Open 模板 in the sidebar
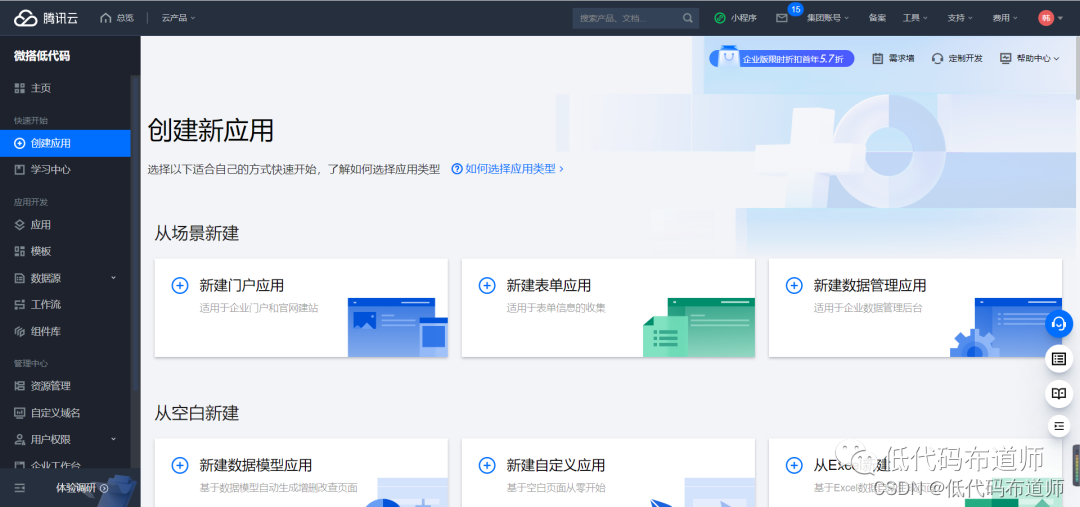This screenshot has width=1080, height=507. (65, 251)
